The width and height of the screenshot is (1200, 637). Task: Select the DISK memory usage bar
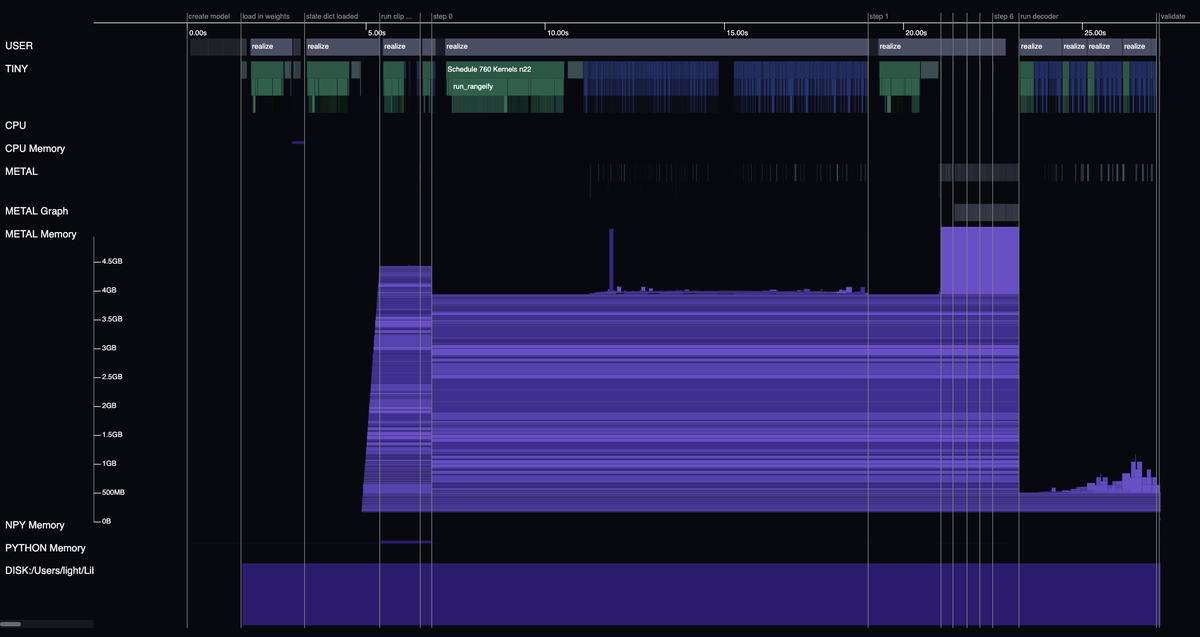(x=701, y=594)
